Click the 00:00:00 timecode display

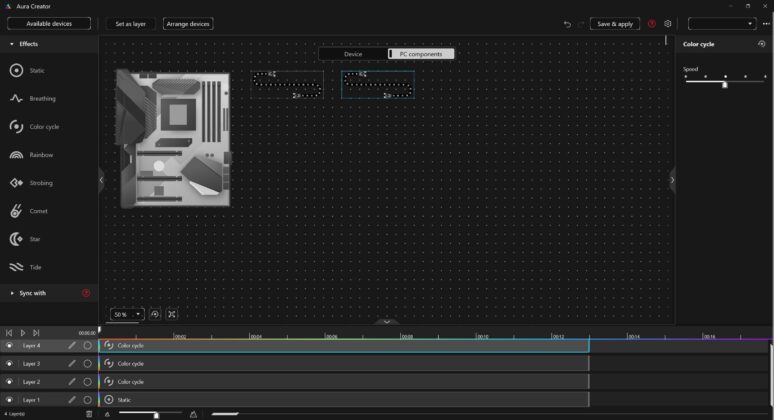tap(87, 333)
